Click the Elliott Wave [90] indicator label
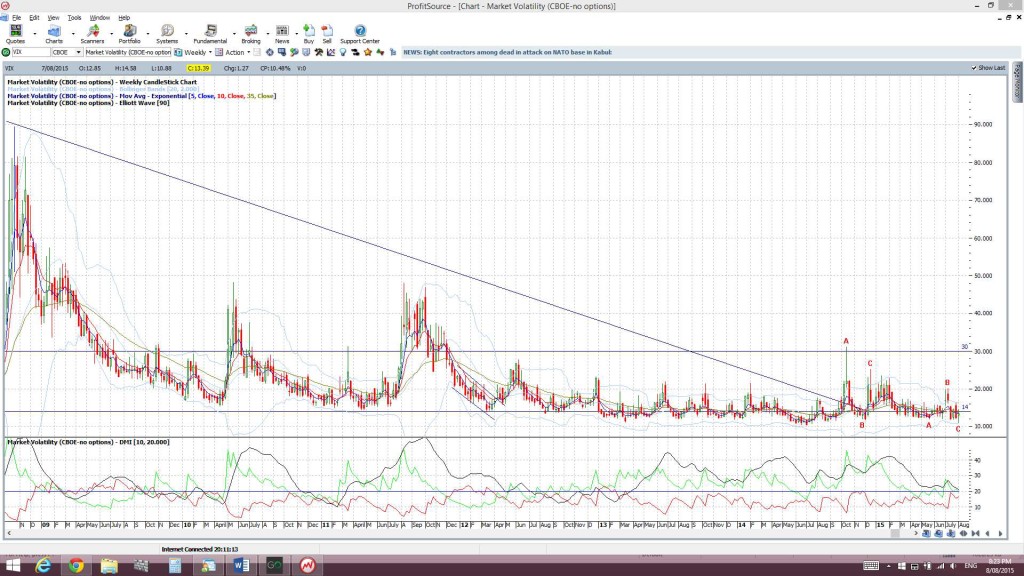This screenshot has height=576, width=1024. [88, 103]
